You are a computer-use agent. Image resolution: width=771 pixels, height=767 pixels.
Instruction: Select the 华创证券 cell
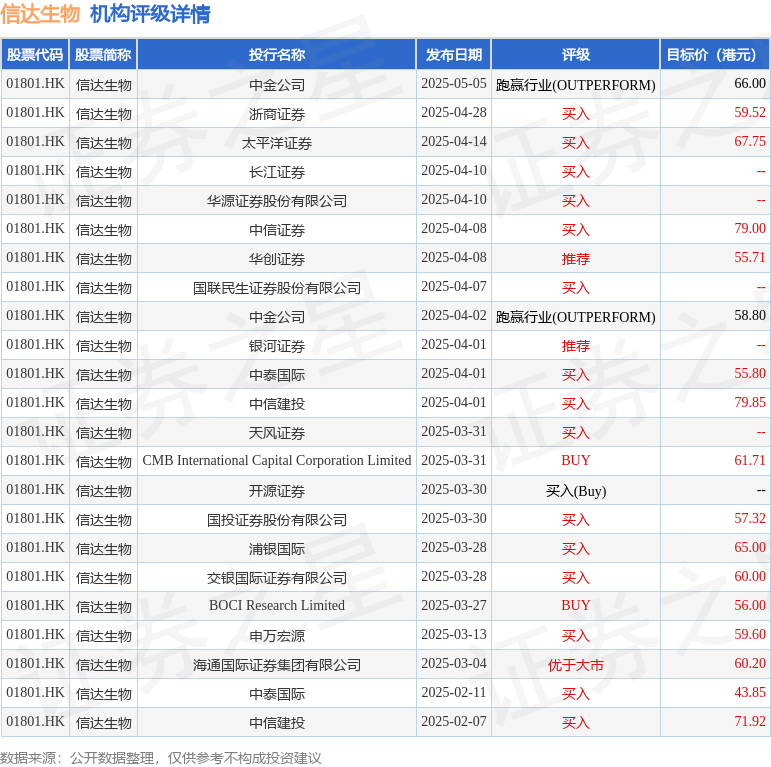pyautogui.click(x=277, y=259)
